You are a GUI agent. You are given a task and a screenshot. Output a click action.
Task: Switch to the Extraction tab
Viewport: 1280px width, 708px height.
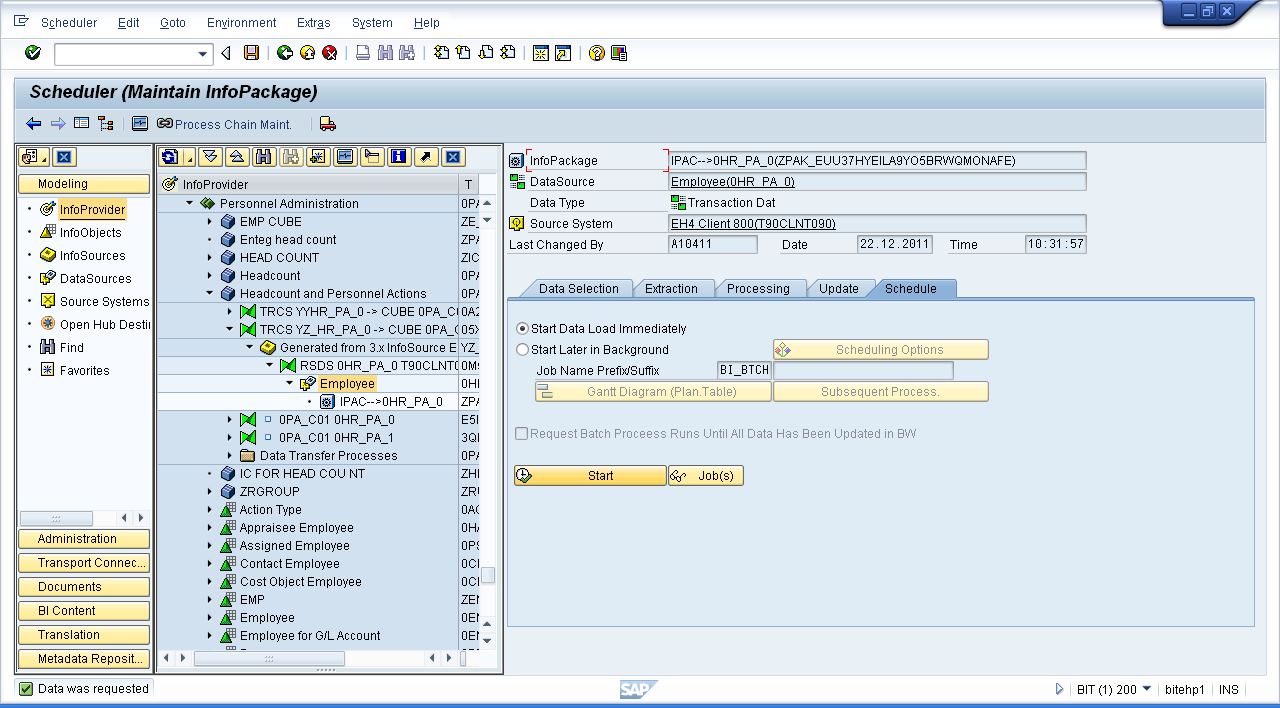[x=671, y=288]
